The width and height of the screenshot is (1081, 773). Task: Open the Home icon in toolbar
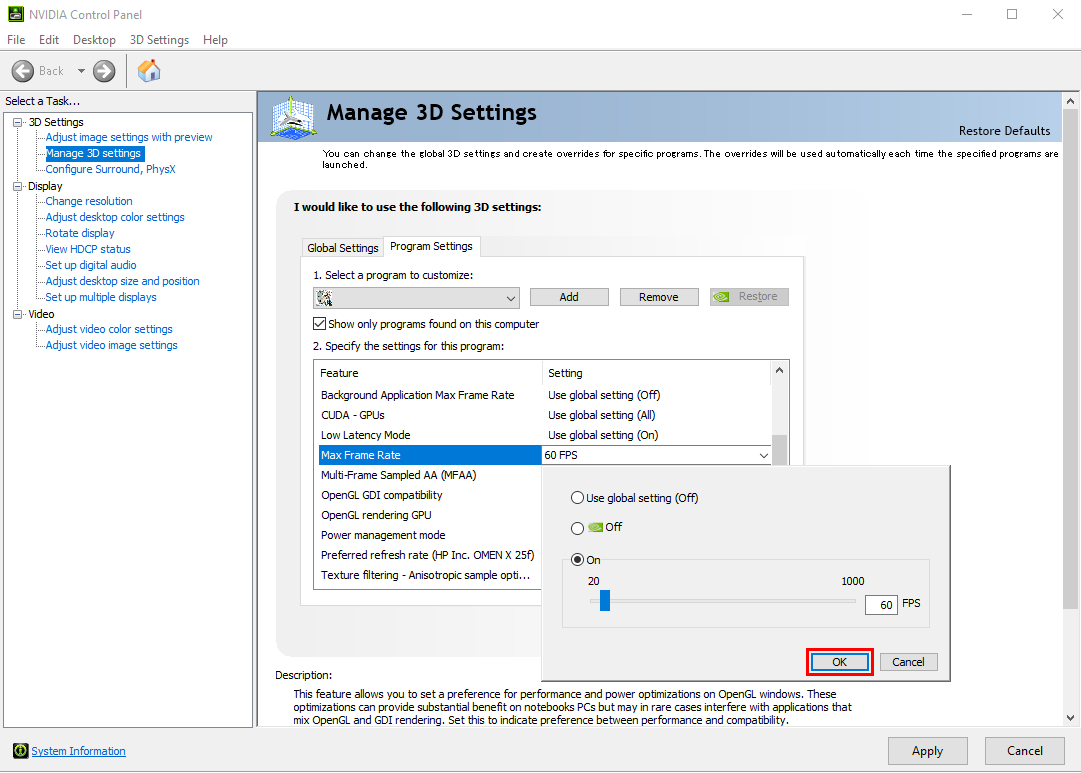point(148,70)
